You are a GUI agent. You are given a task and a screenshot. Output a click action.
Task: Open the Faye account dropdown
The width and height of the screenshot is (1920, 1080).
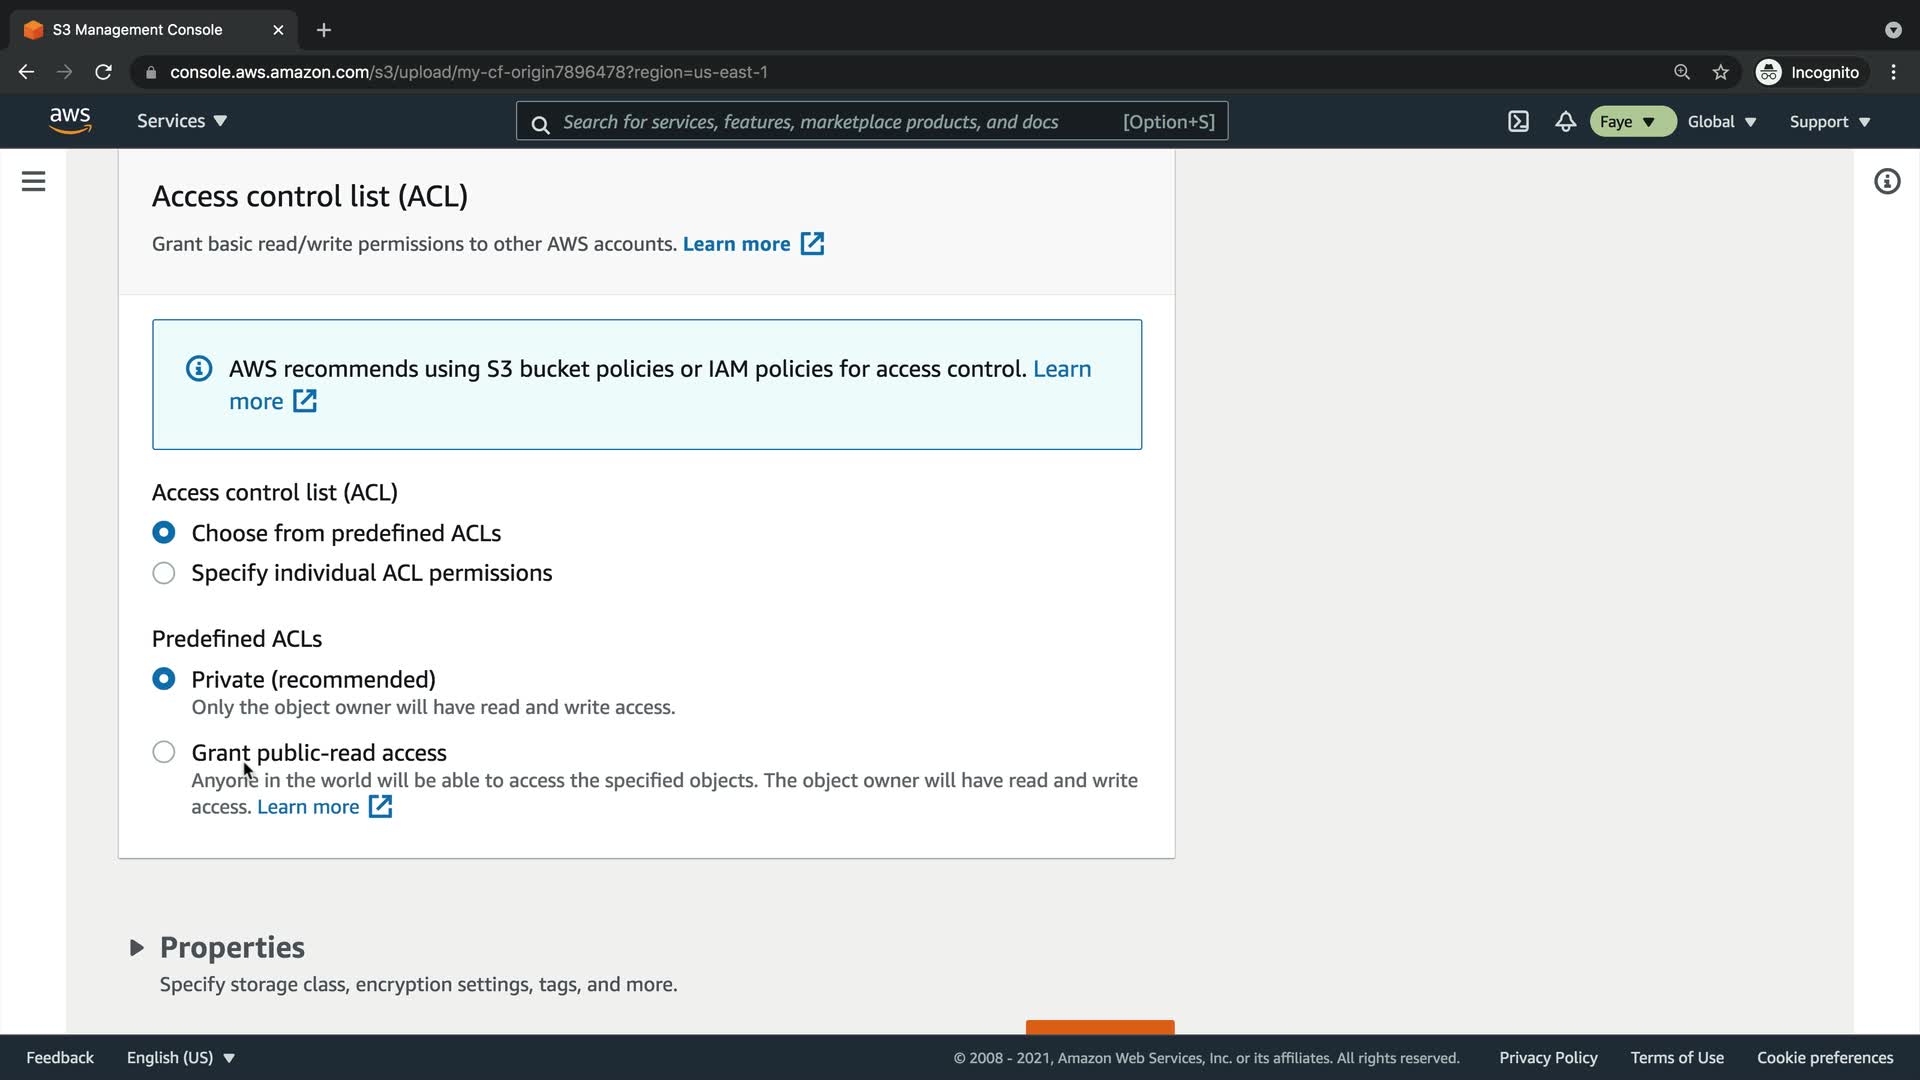(1630, 121)
